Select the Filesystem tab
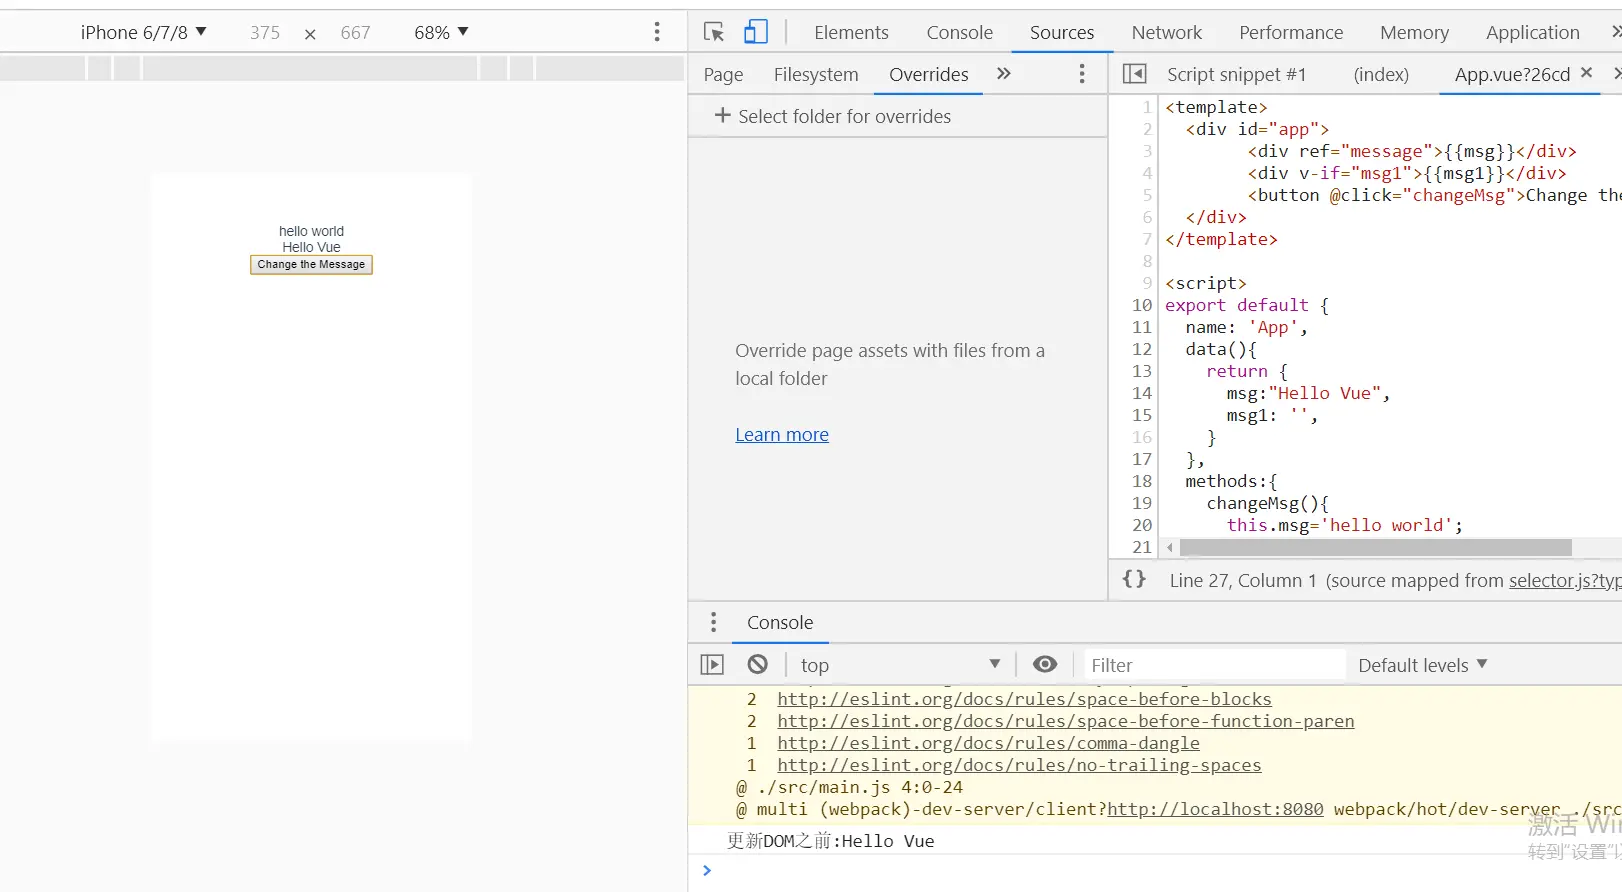 click(x=816, y=74)
